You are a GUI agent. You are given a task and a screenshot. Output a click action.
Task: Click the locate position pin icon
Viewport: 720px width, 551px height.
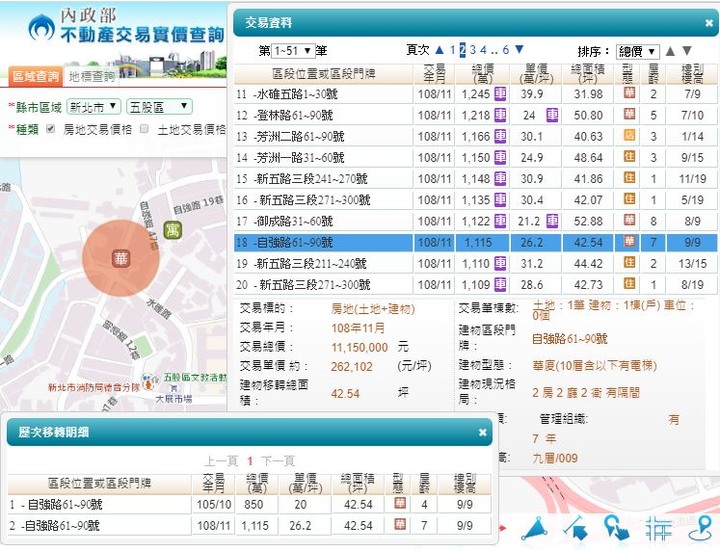click(701, 528)
